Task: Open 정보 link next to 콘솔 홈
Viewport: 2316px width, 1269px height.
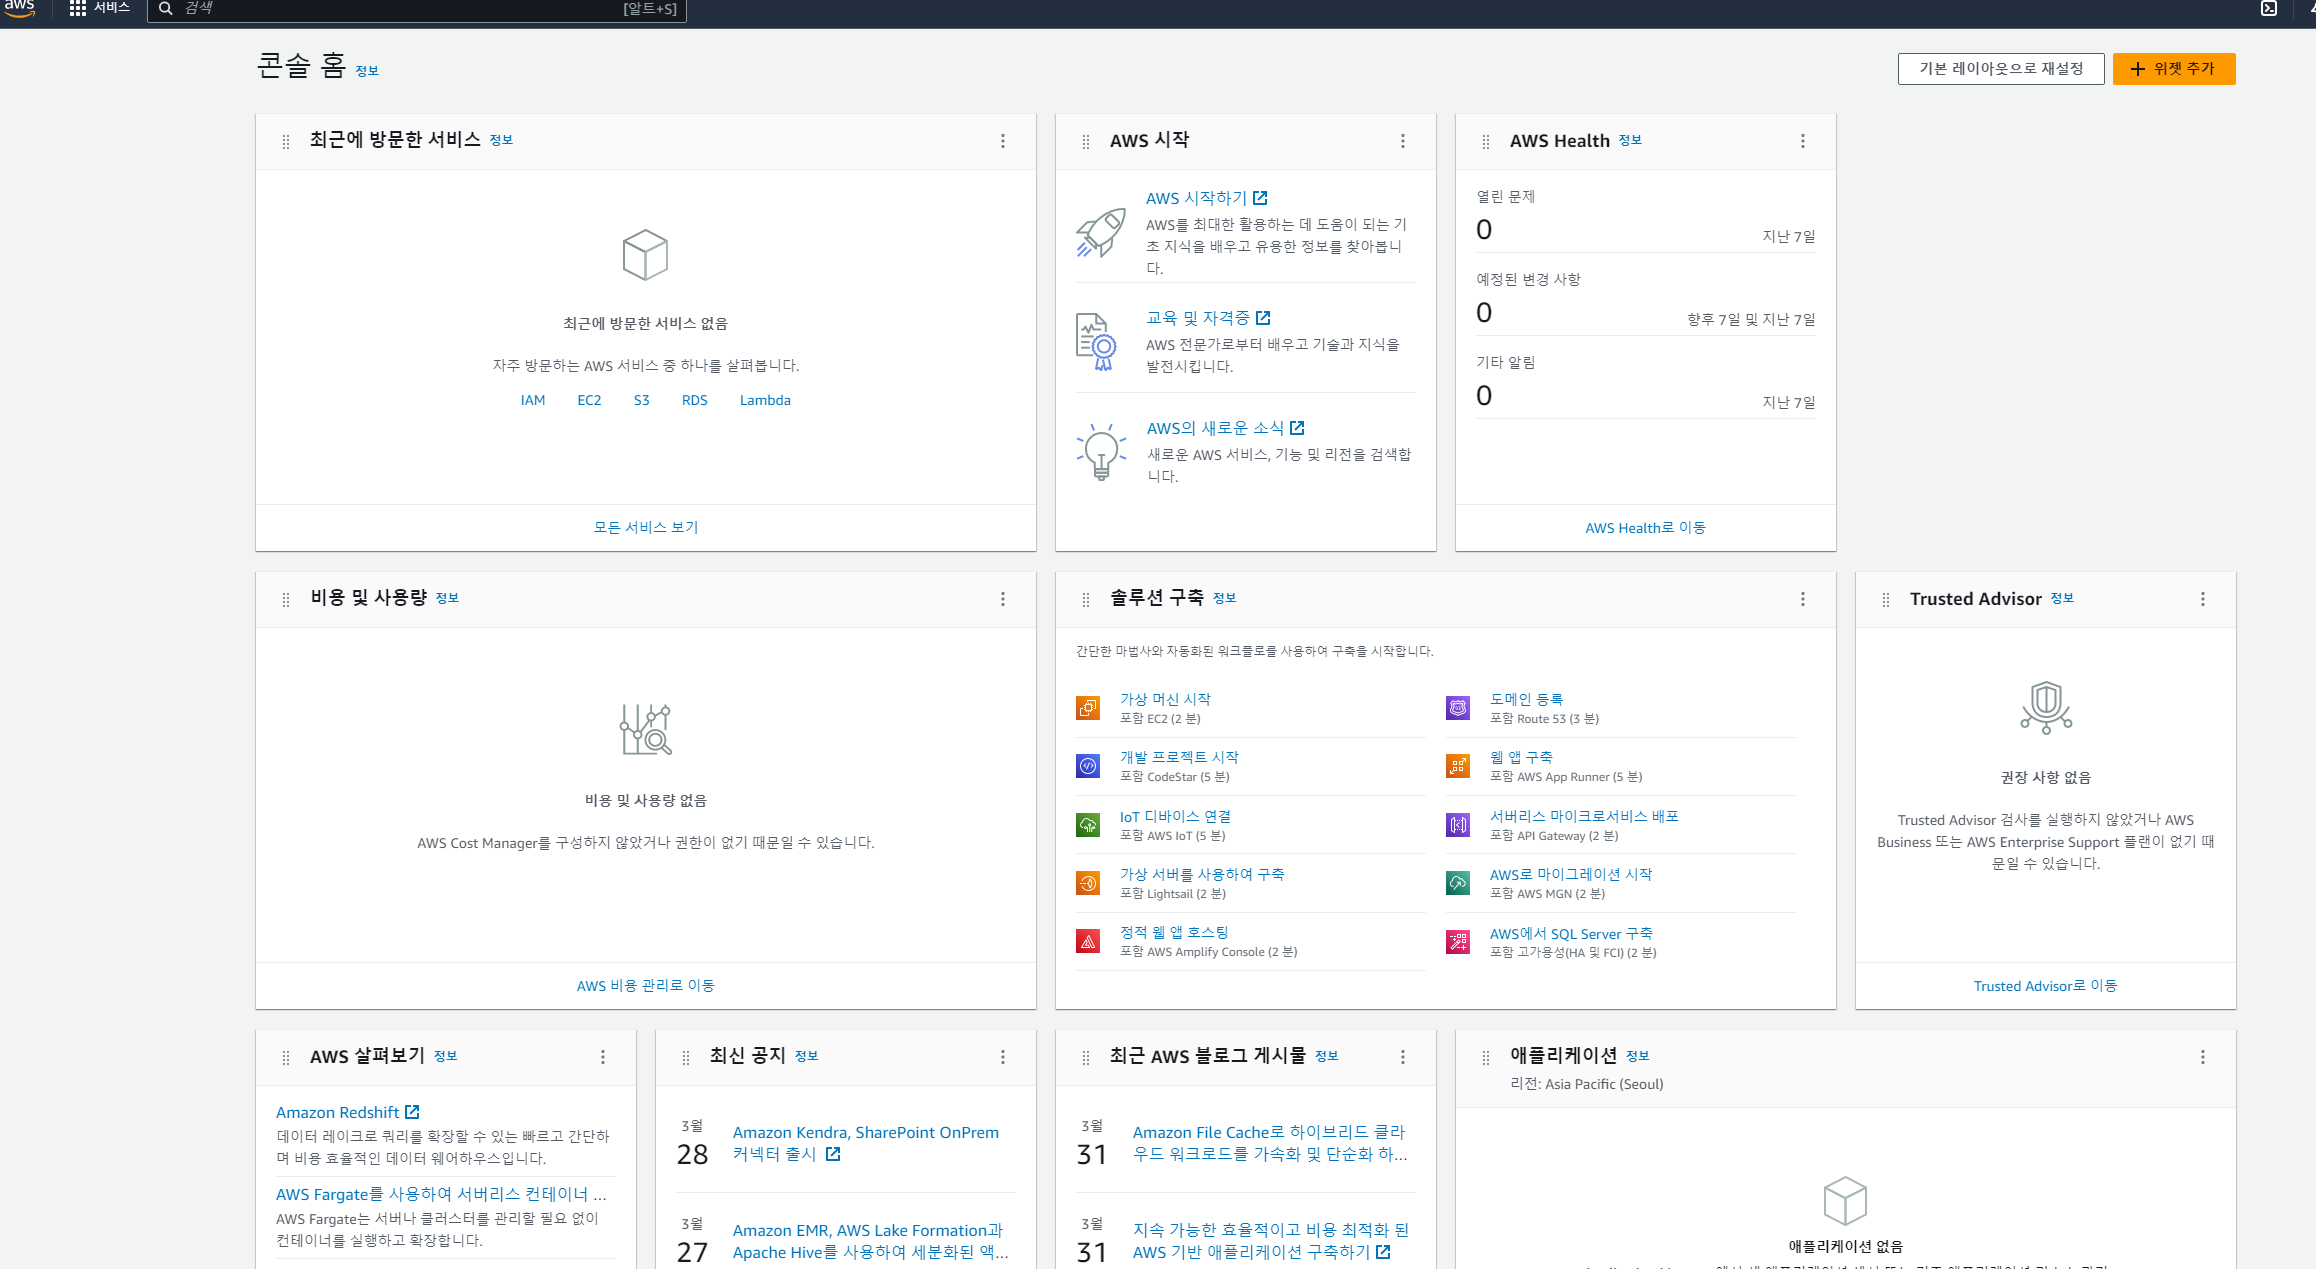Action: click(x=367, y=71)
